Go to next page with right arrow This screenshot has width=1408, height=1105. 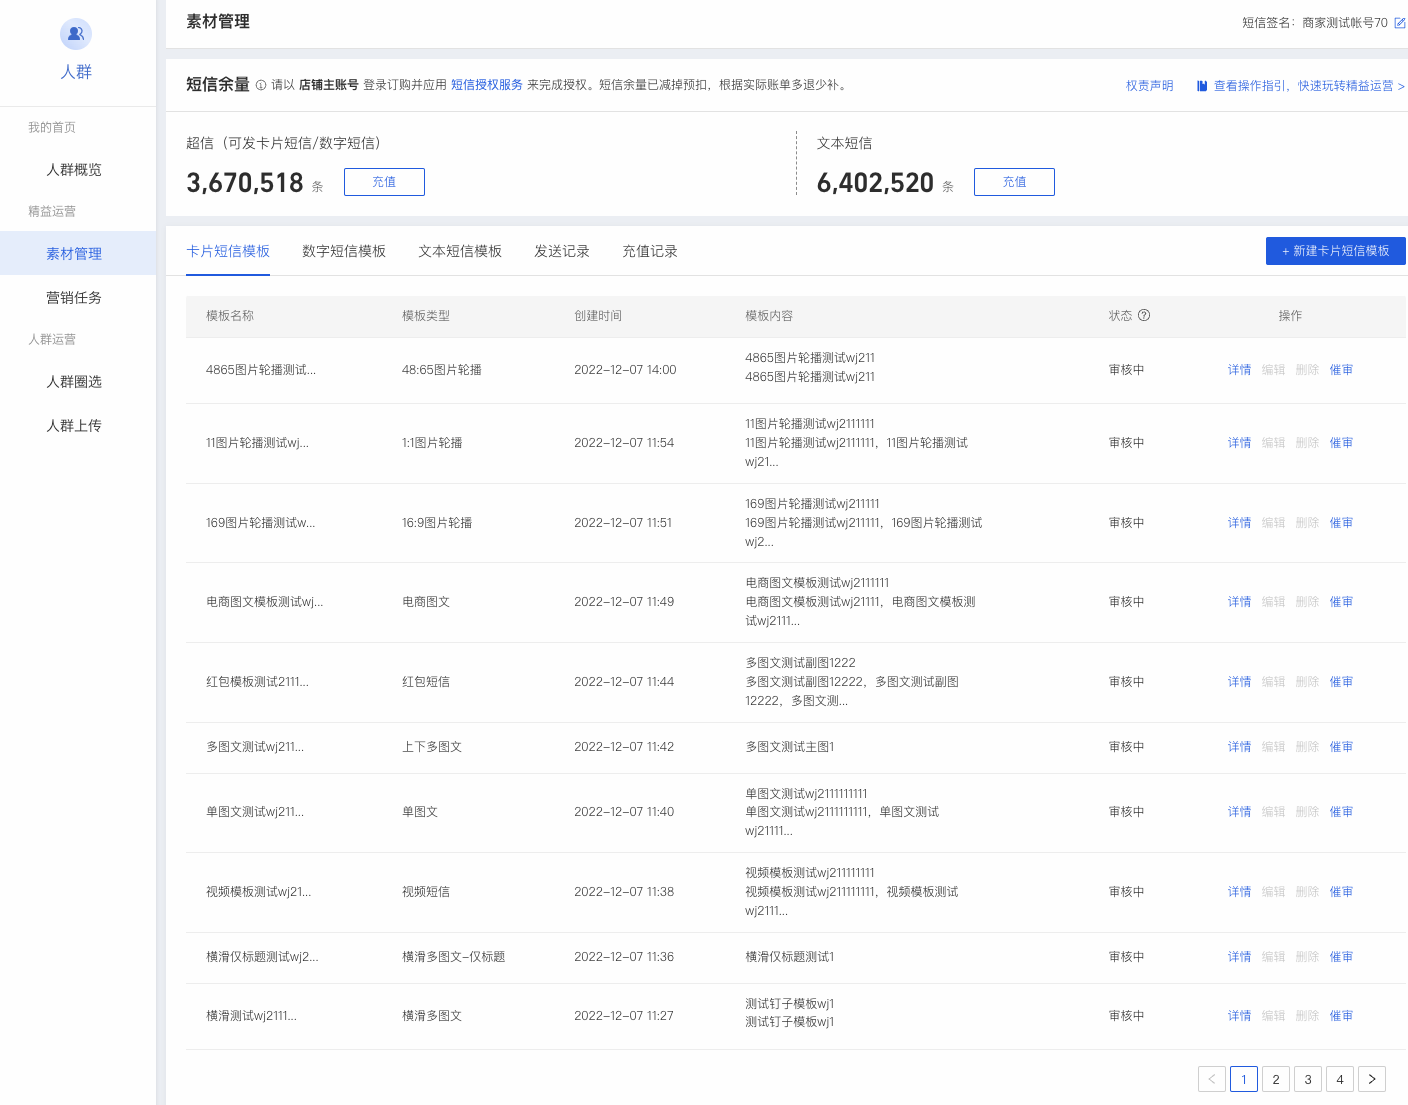point(1372,1079)
